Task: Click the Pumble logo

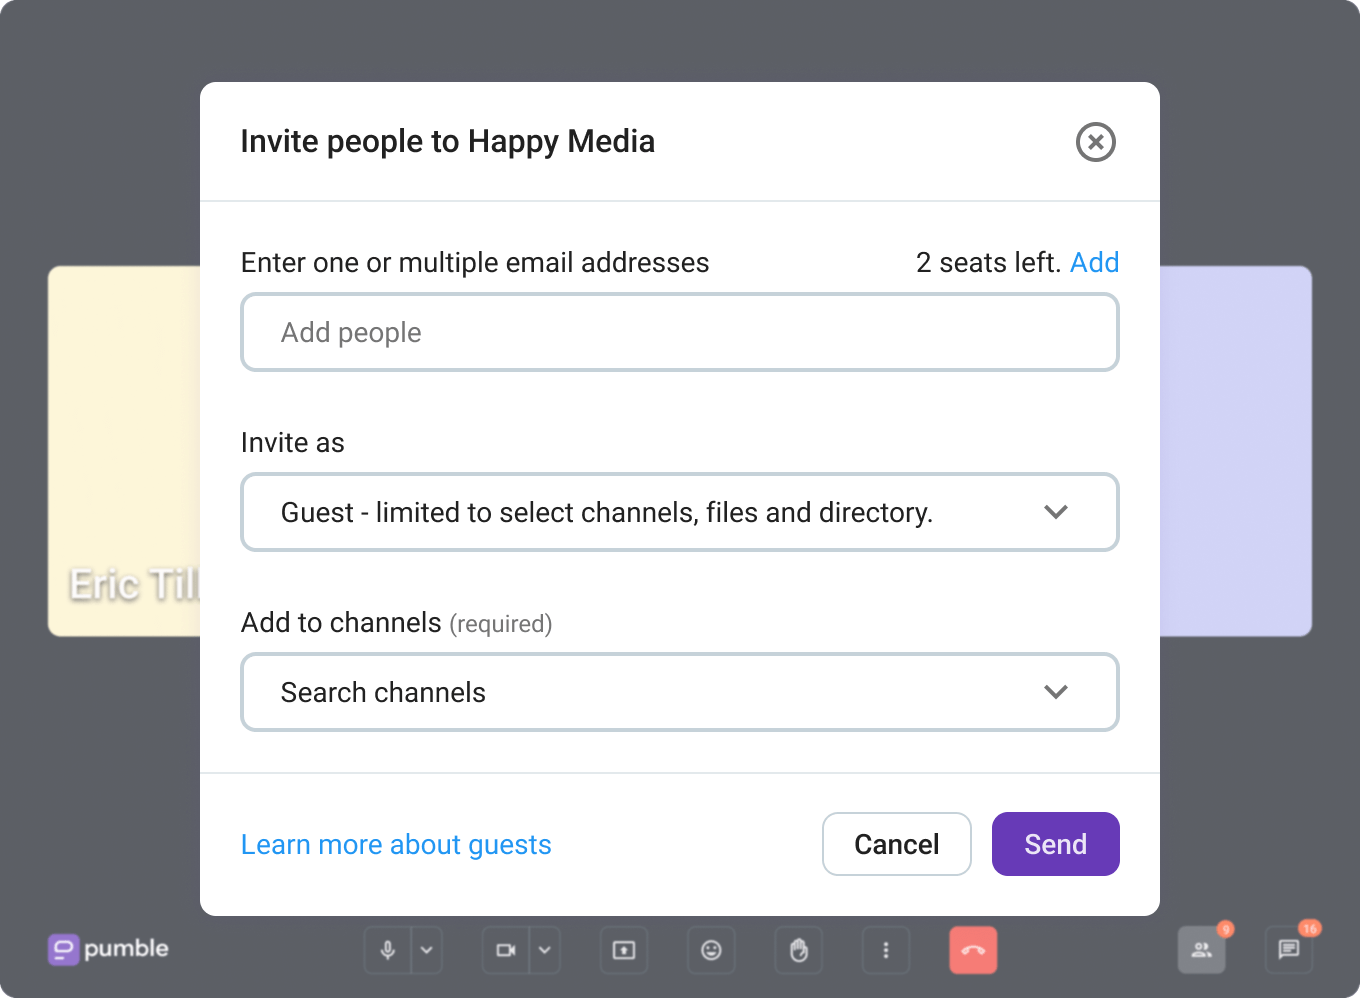Action: click(x=108, y=949)
